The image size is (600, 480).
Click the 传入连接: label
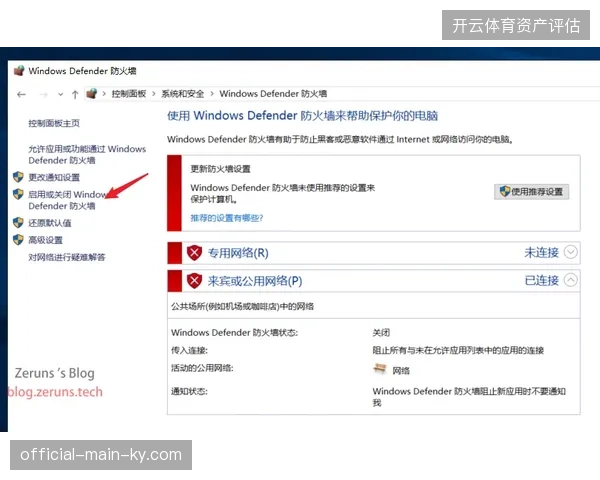tap(189, 351)
